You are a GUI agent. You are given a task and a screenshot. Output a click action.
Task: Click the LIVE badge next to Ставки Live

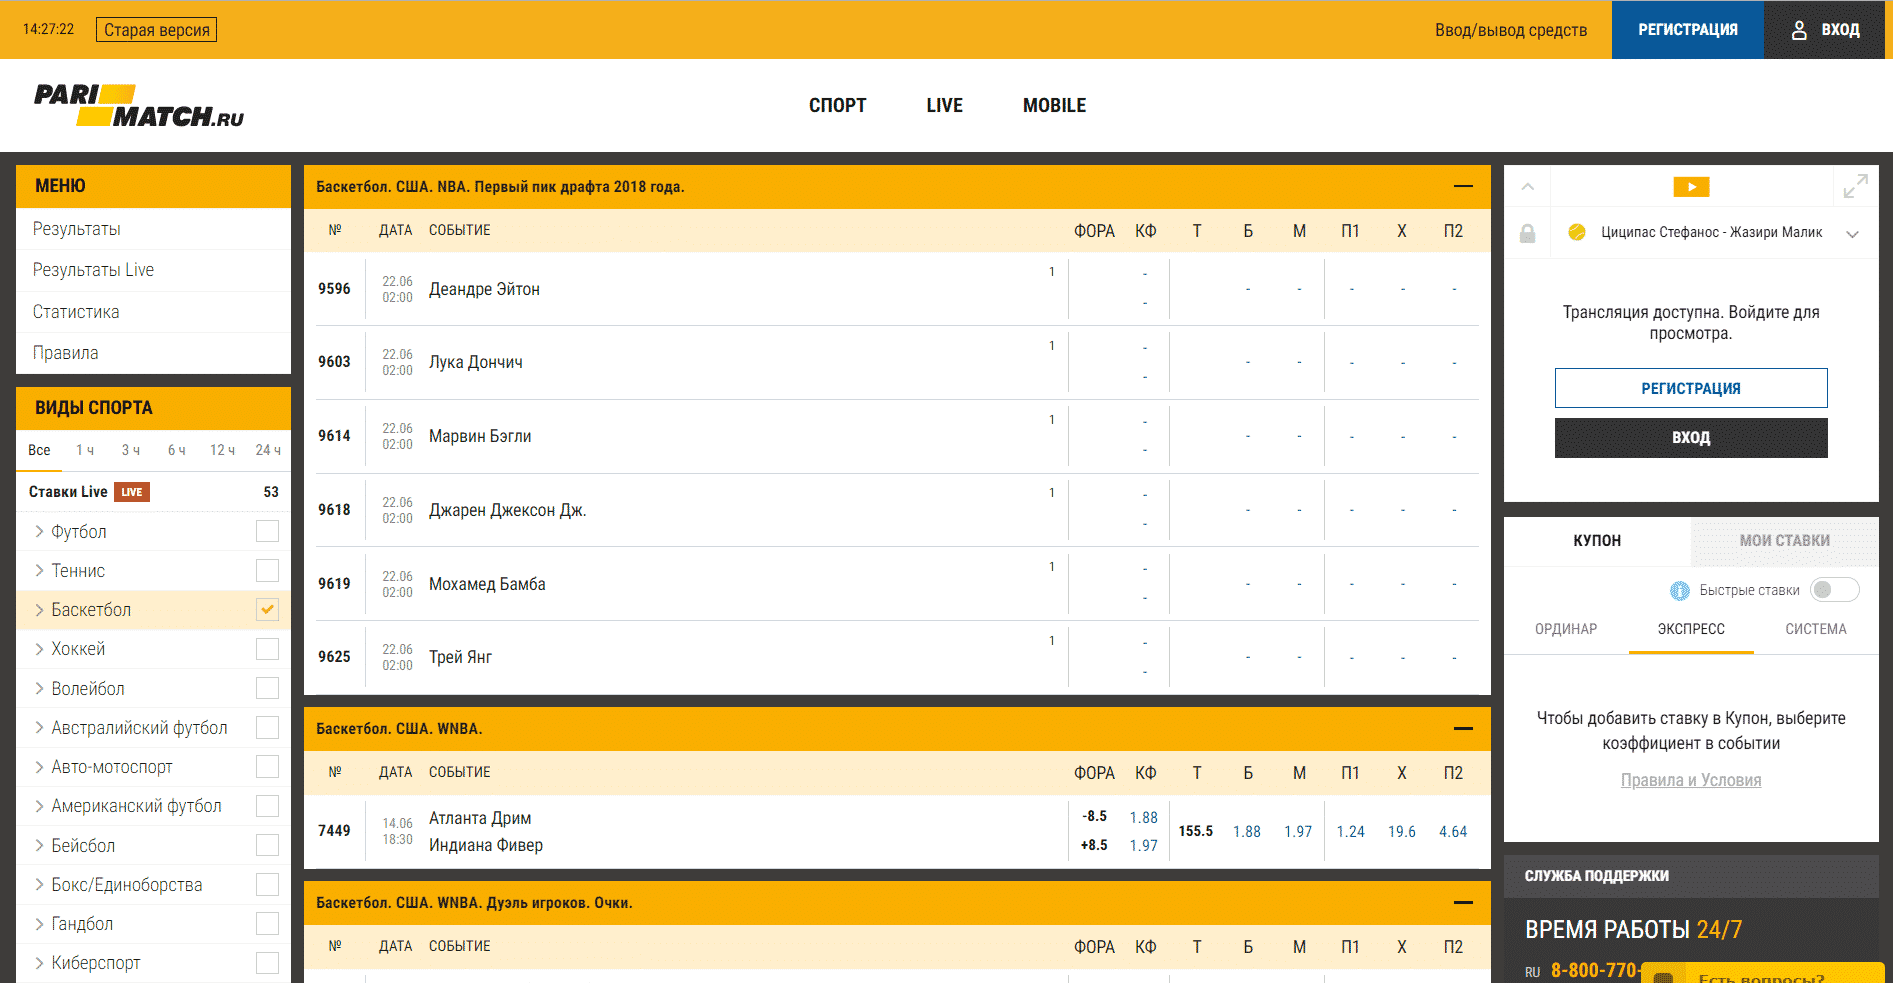click(132, 492)
